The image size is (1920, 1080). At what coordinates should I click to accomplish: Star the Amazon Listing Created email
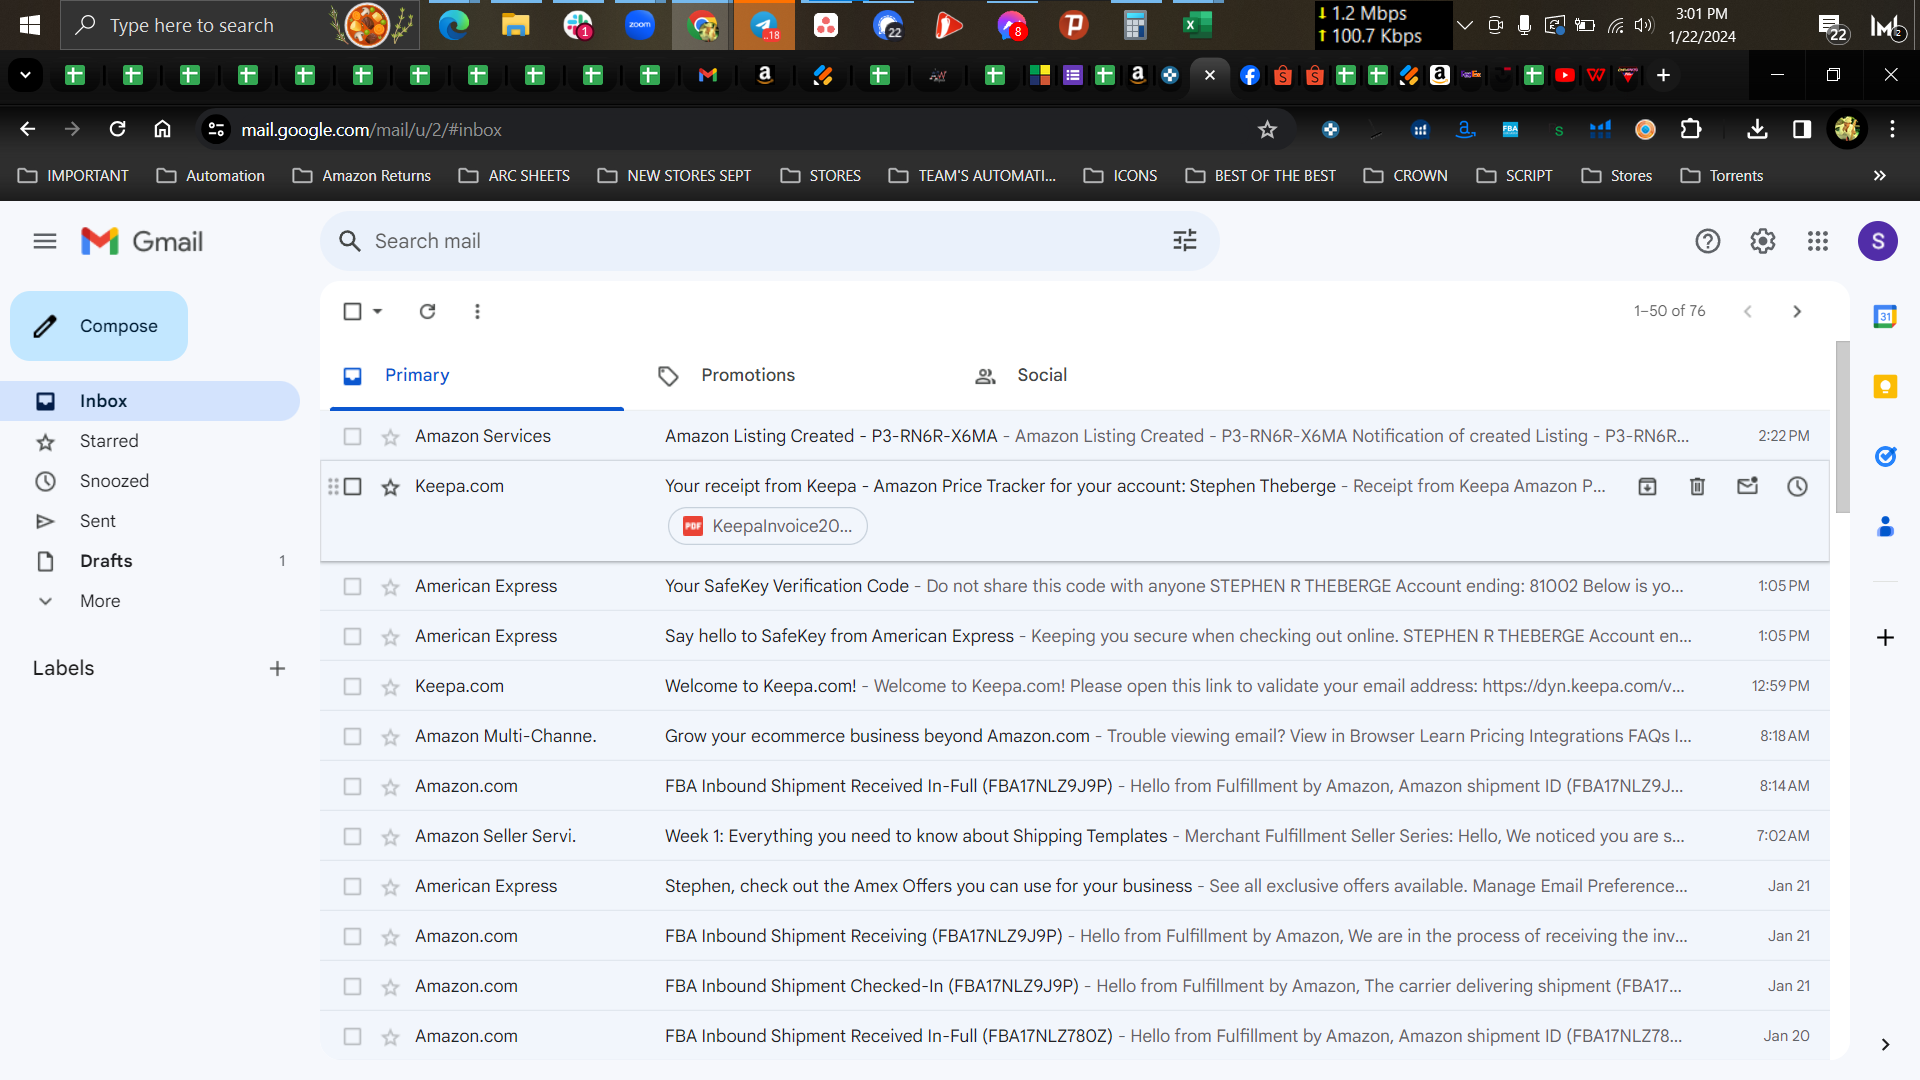pos(390,437)
